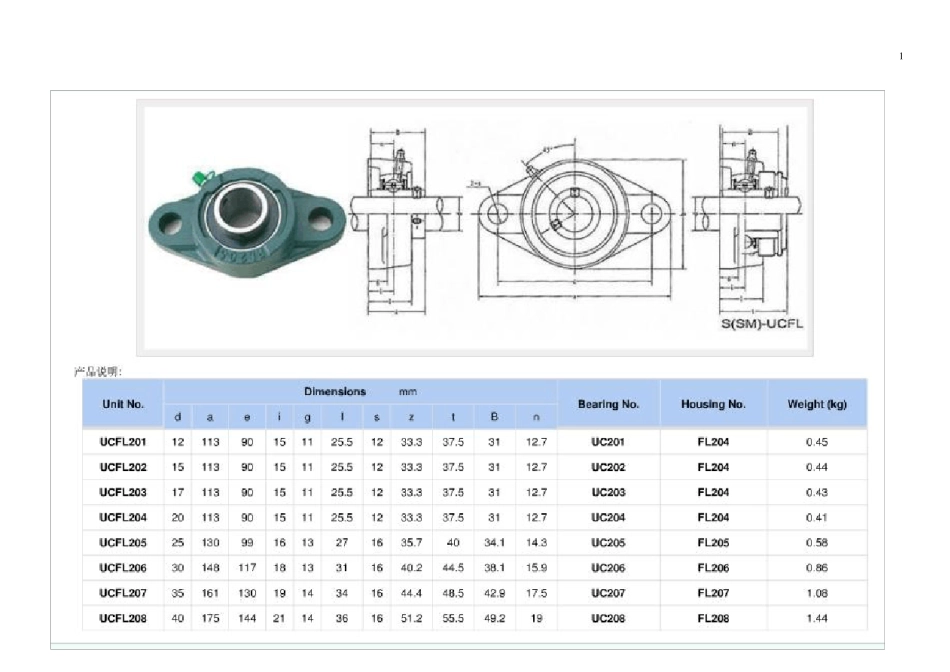Click the 'd' dimension subheader
Screen dimensions: 950x672
178,417
